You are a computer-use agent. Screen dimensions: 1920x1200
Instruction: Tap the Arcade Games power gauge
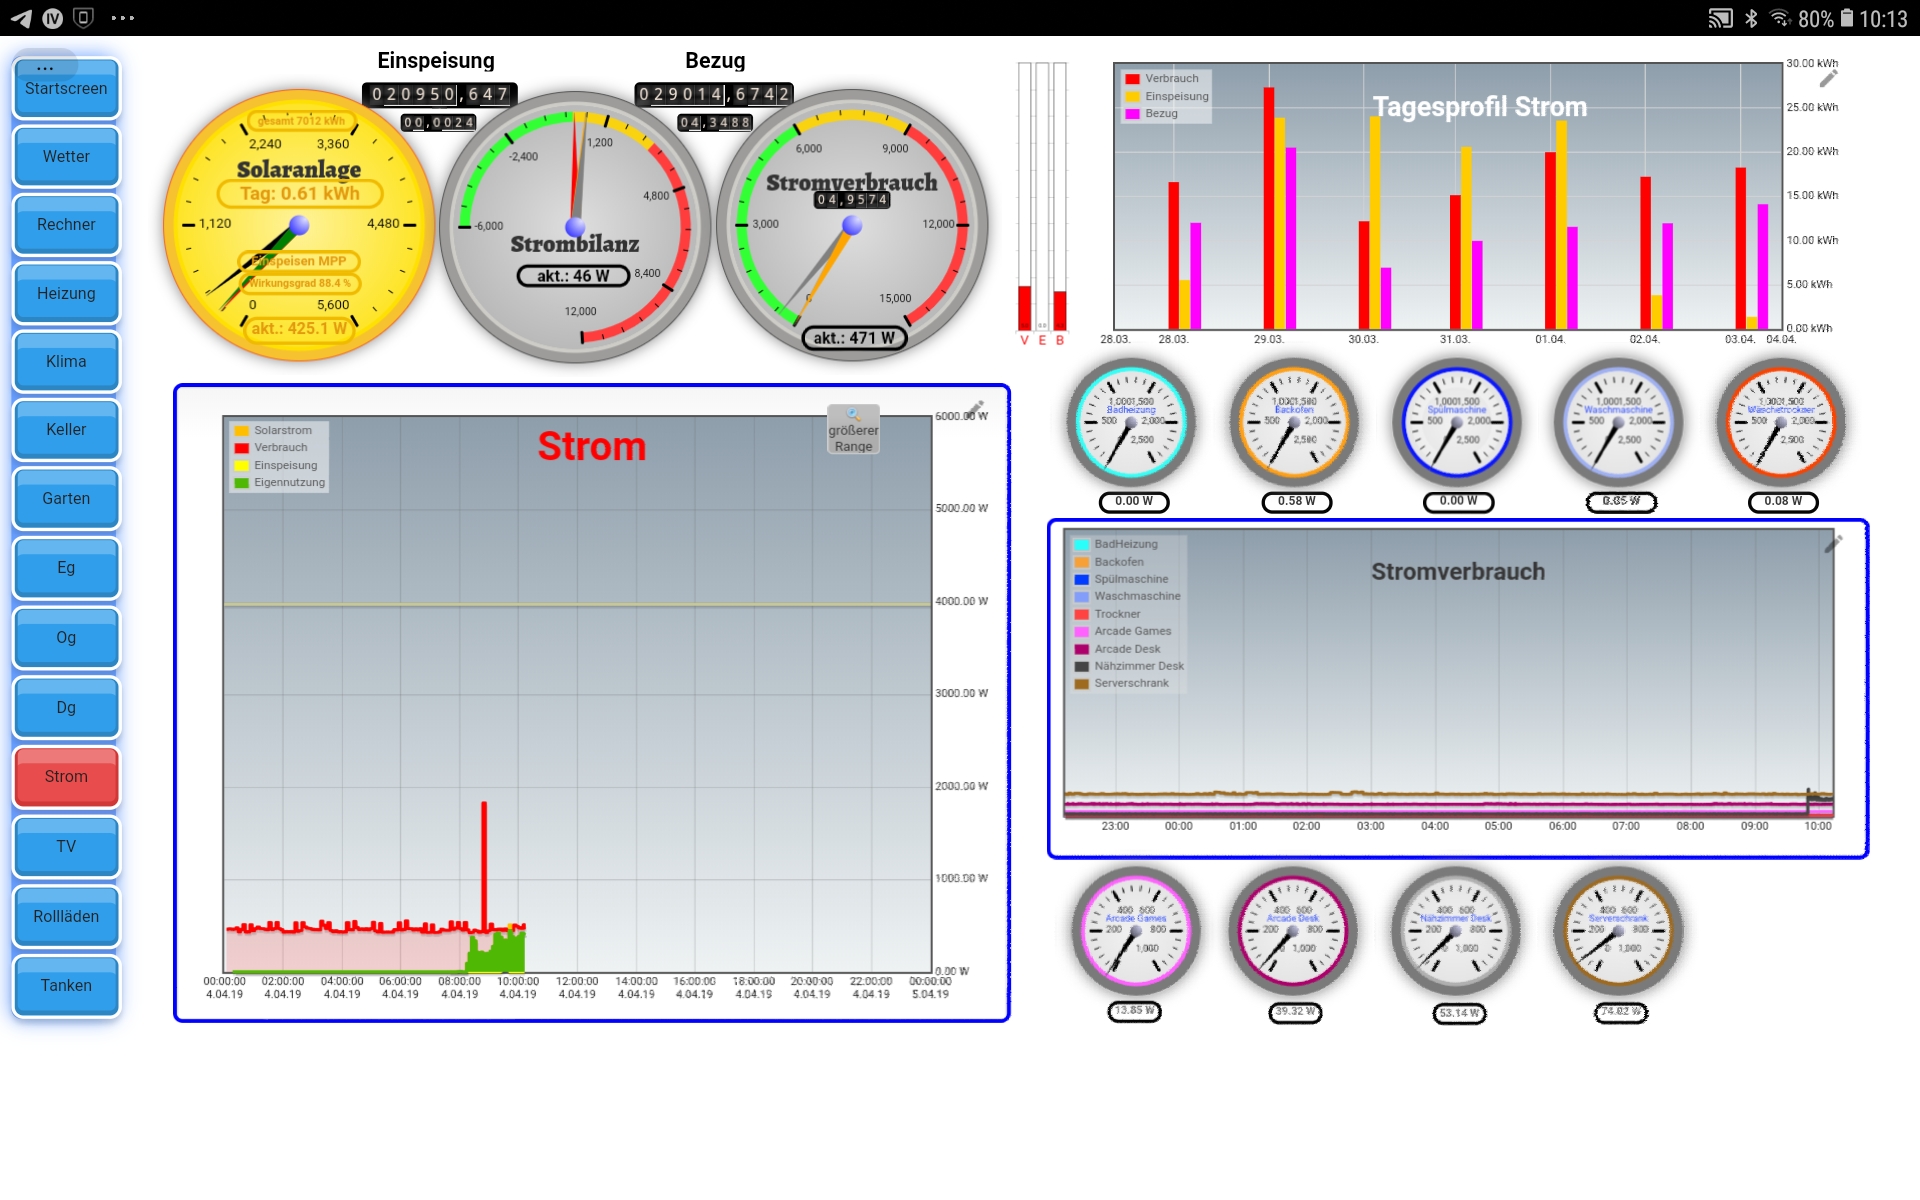[x=1135, y=931]
